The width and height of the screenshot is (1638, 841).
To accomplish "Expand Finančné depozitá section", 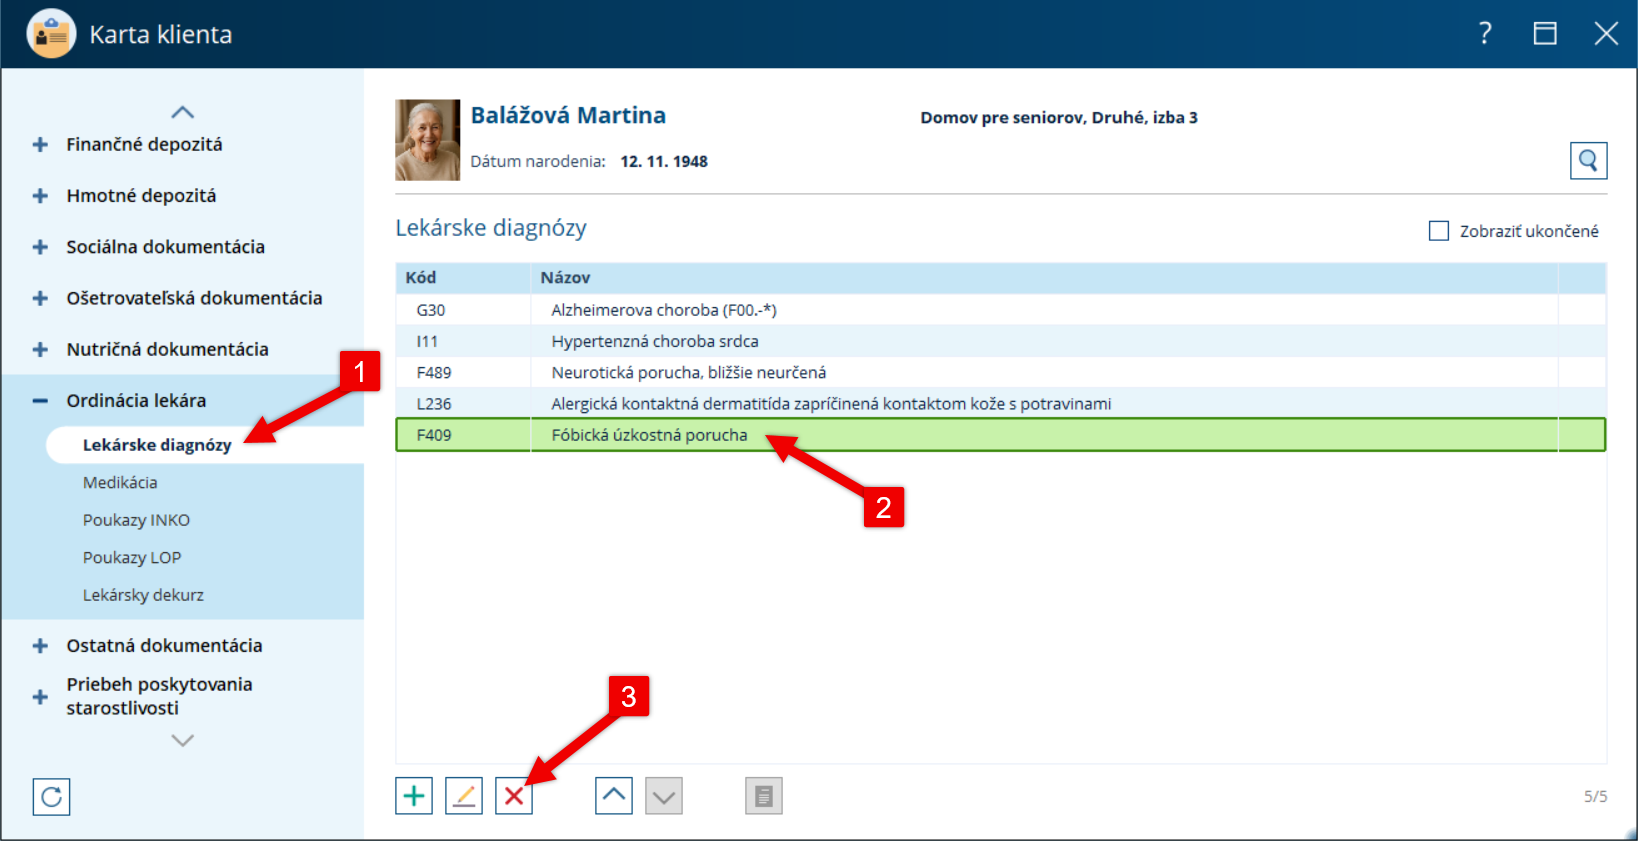I will 40,144.
